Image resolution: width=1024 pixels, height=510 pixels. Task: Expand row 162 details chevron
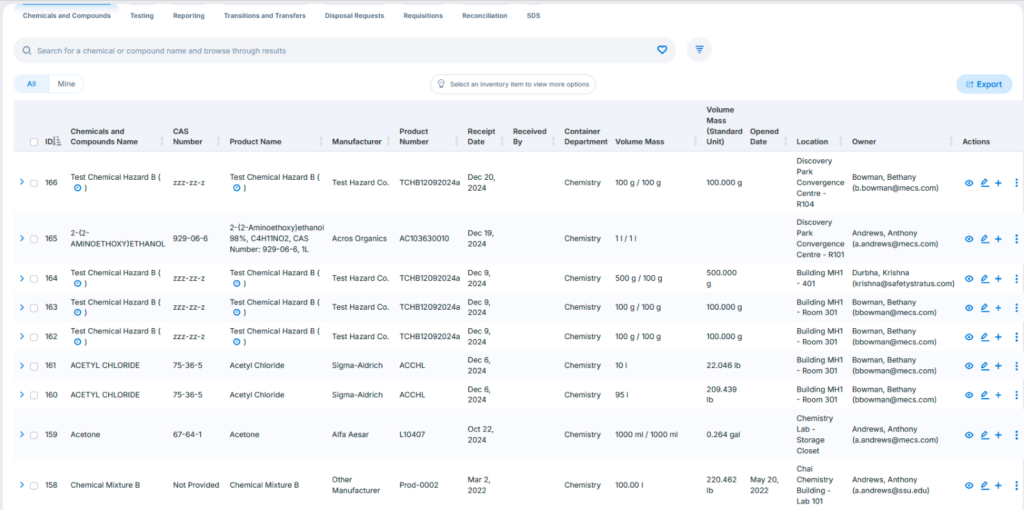[22, 336]
